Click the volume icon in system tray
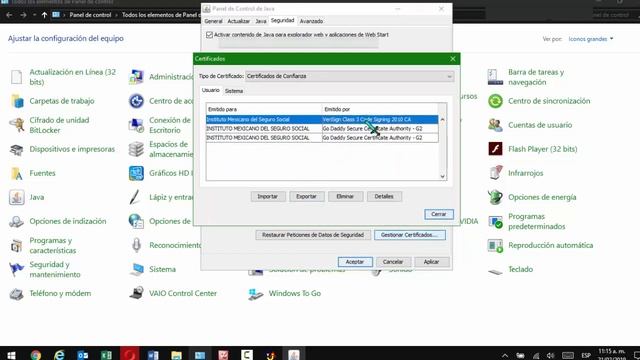Screen dimensions: 640x360 (x=551, y=355)
